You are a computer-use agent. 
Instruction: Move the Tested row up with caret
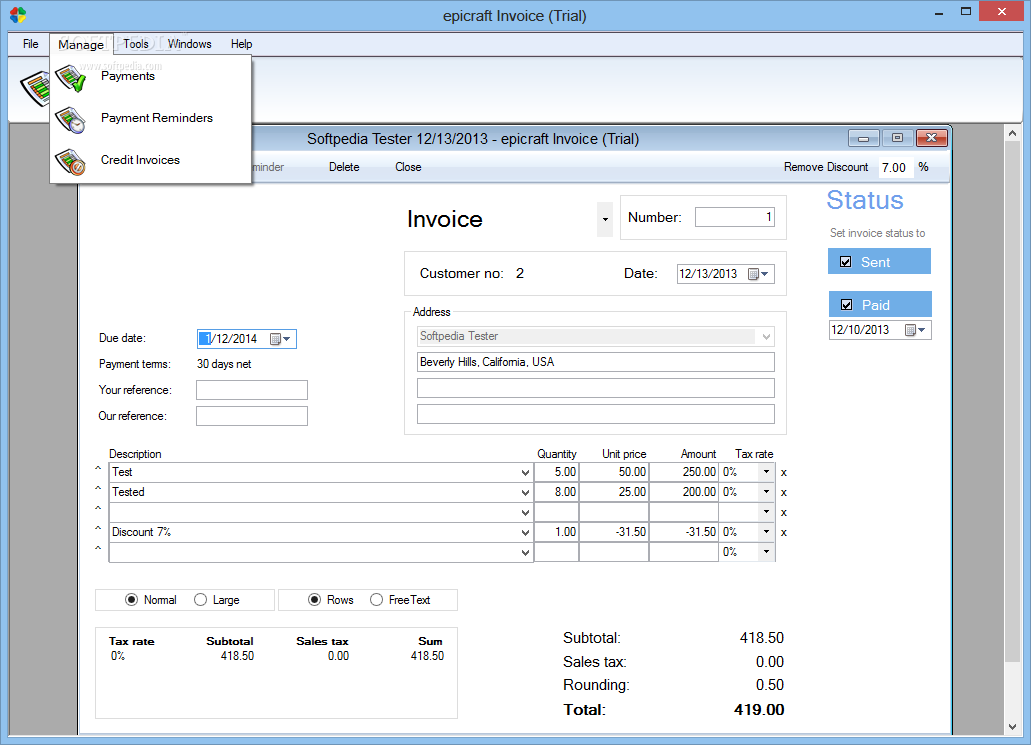tap(98, 489)
